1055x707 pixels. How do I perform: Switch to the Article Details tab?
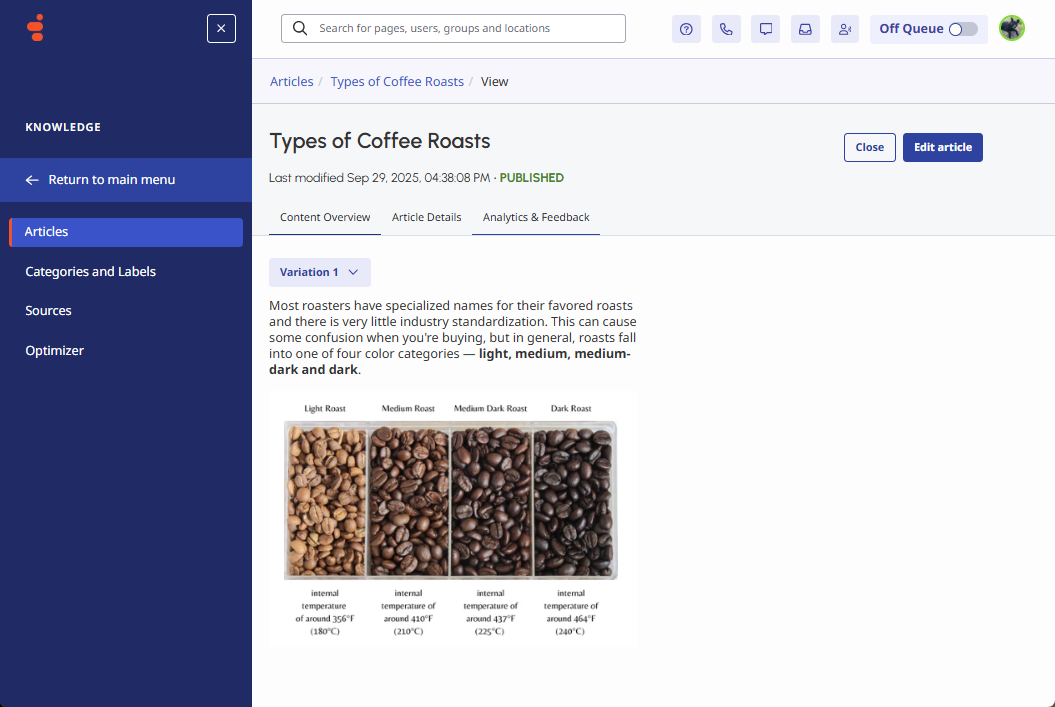(x=426, y=217)
